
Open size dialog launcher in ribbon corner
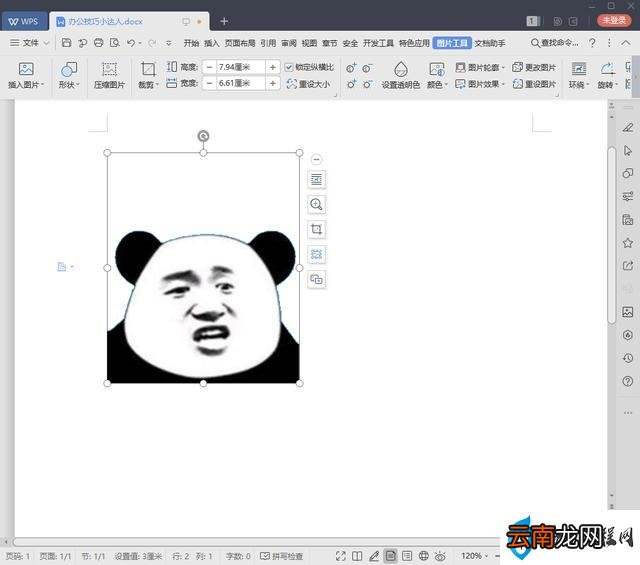[336, 95]
